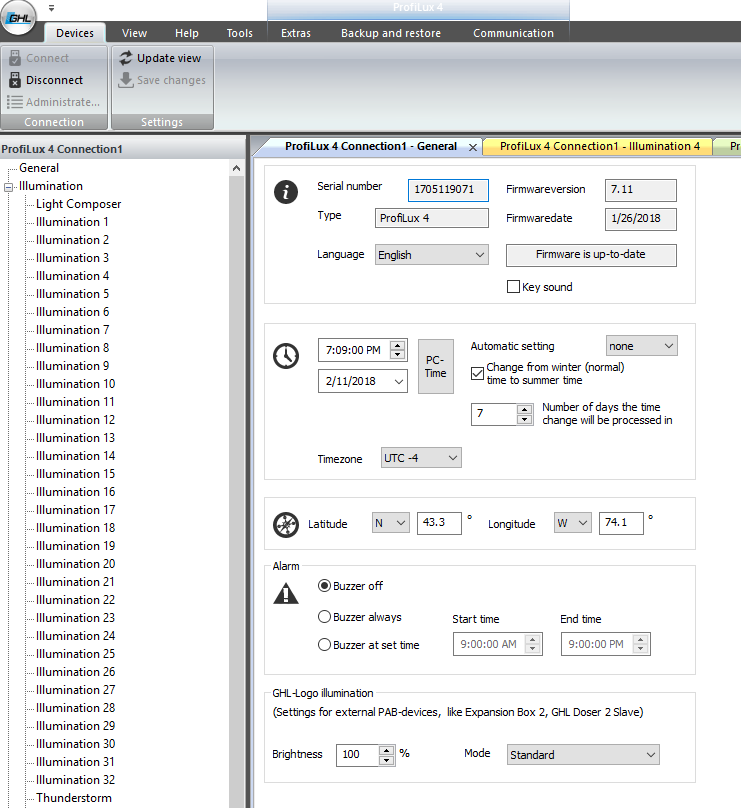Select General in the tree
Screen dimensions: 741x808
[x=39, y=168]
